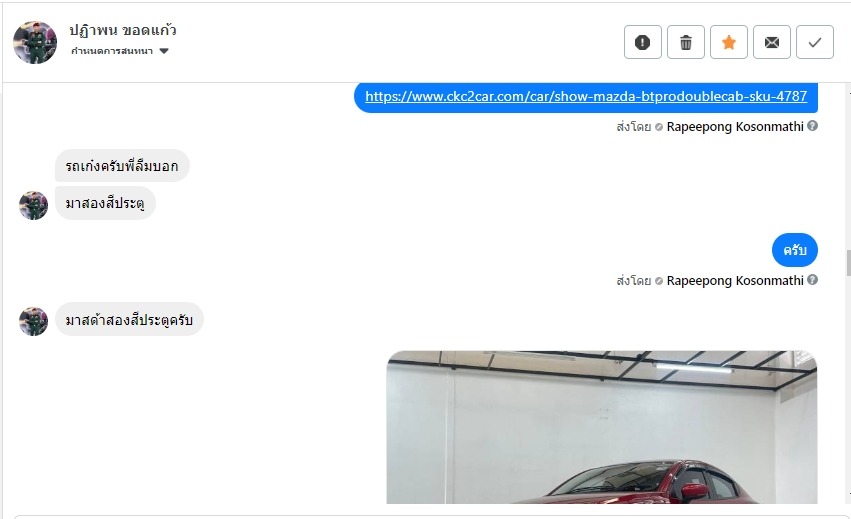This screenshot has width=851, height=519.
Task: Click help icon beside first Rapeepong Kosonmathi
Action: pos(812,125)
